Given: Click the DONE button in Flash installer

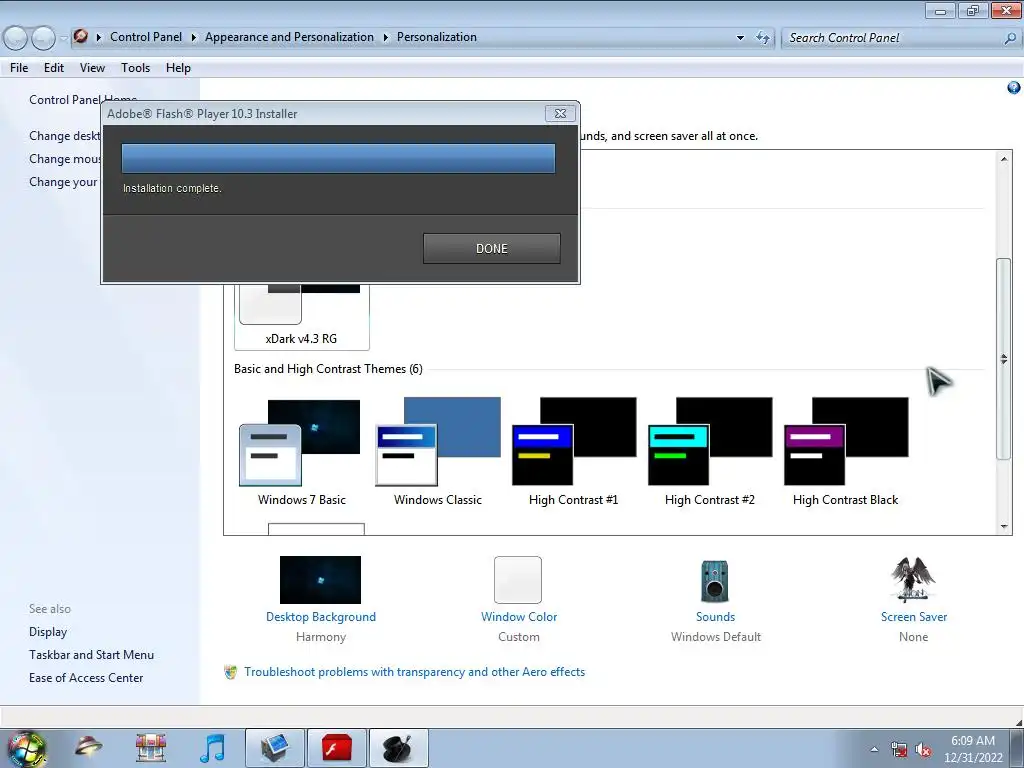Looking at the screenshot, I should pyautogui.click(x=491, y=248).
